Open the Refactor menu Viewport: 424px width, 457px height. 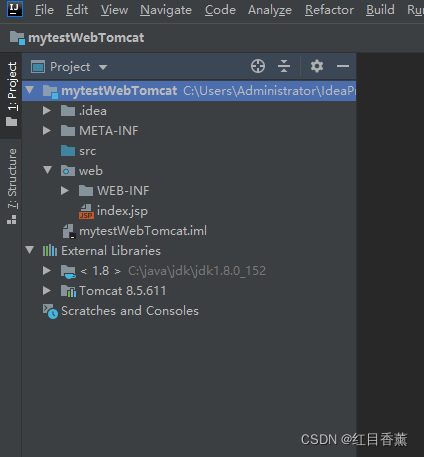point(329,10)
